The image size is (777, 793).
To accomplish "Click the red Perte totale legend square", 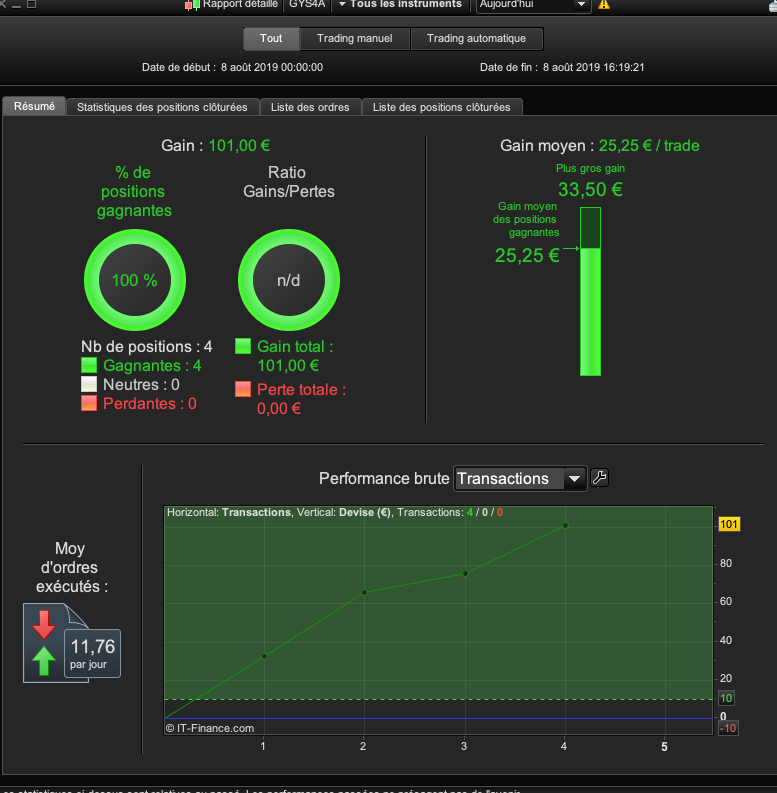I will pyautogui.click(x=243, y=389).
